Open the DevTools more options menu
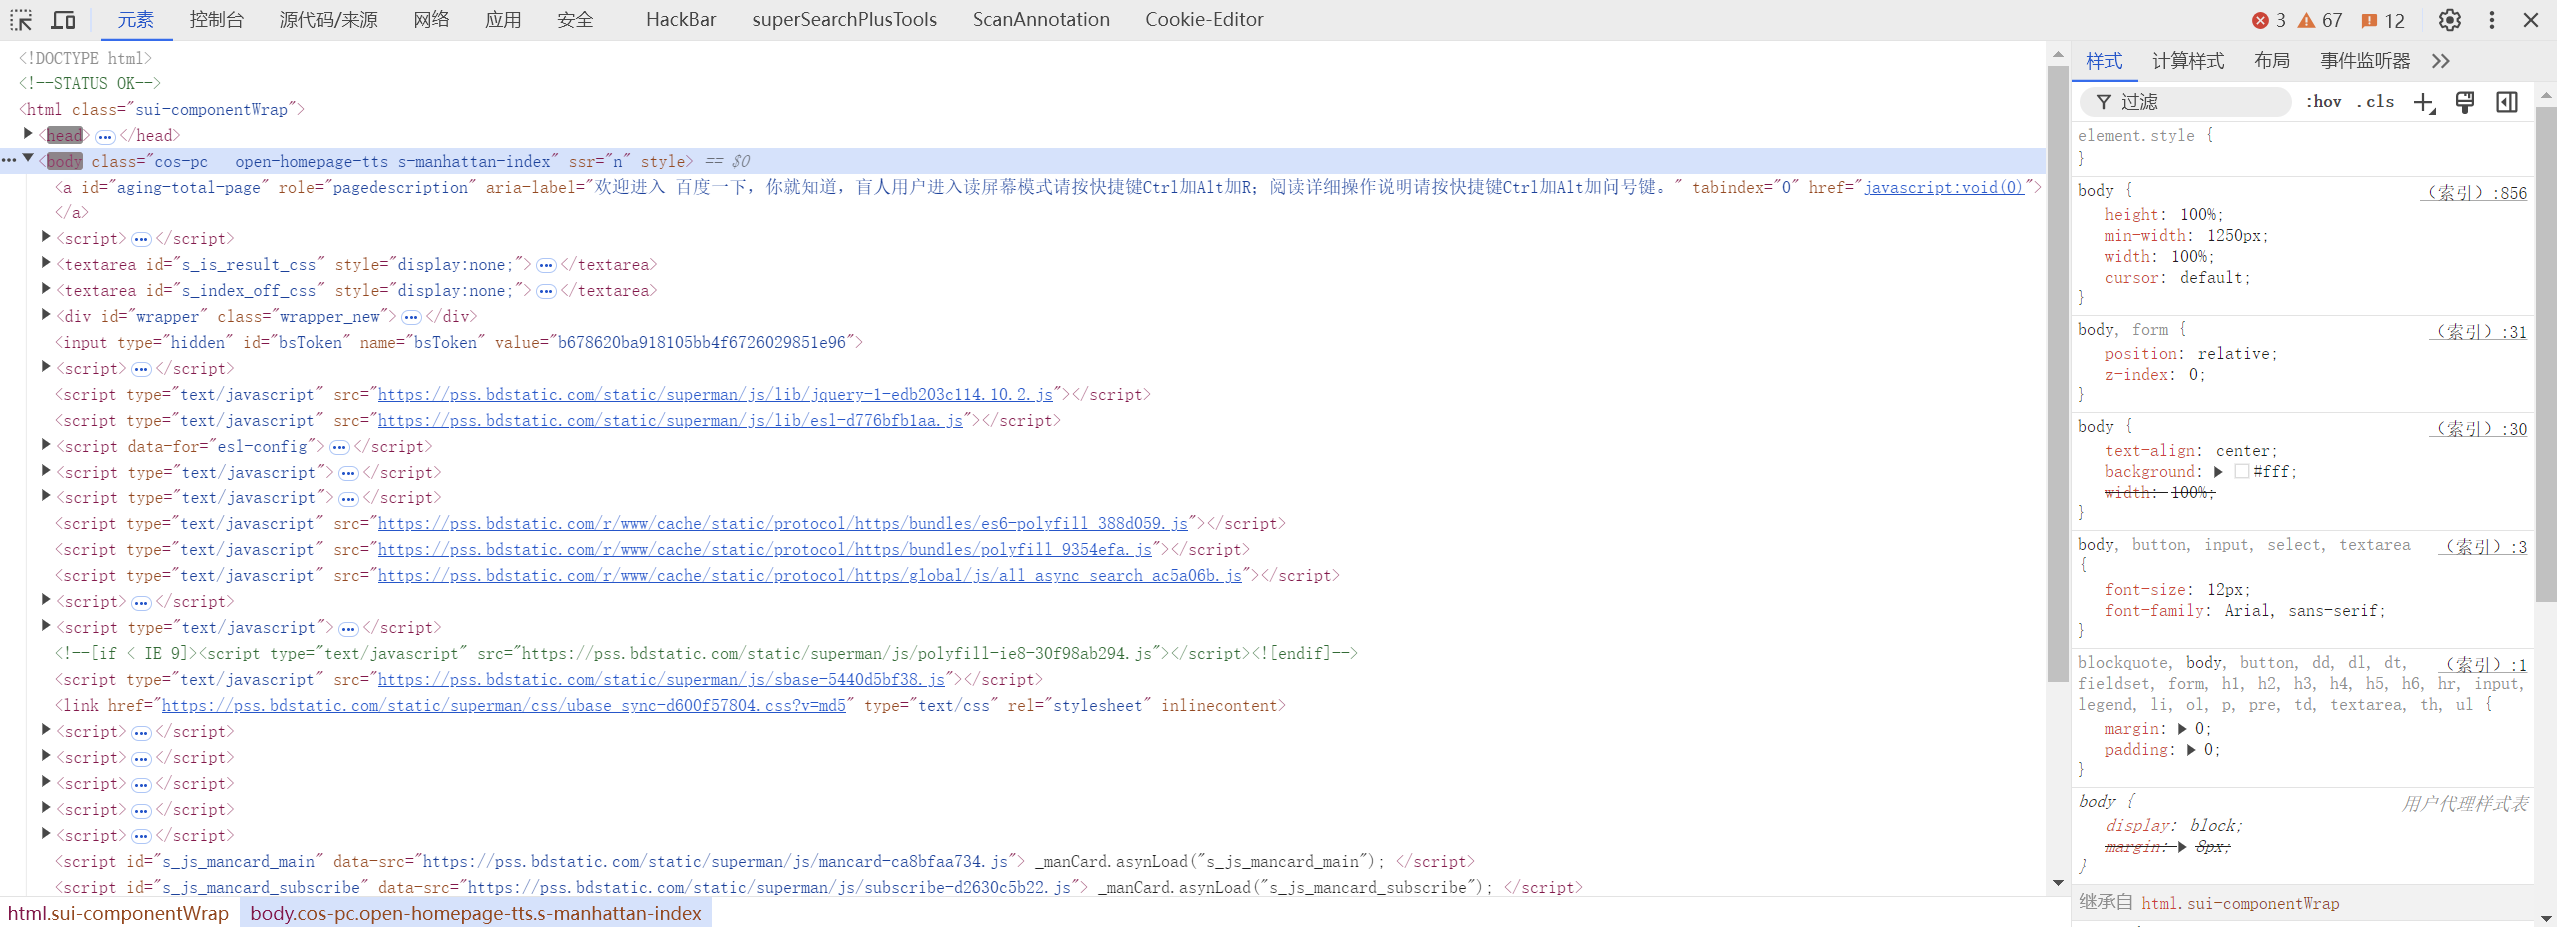 point(2491,20)
